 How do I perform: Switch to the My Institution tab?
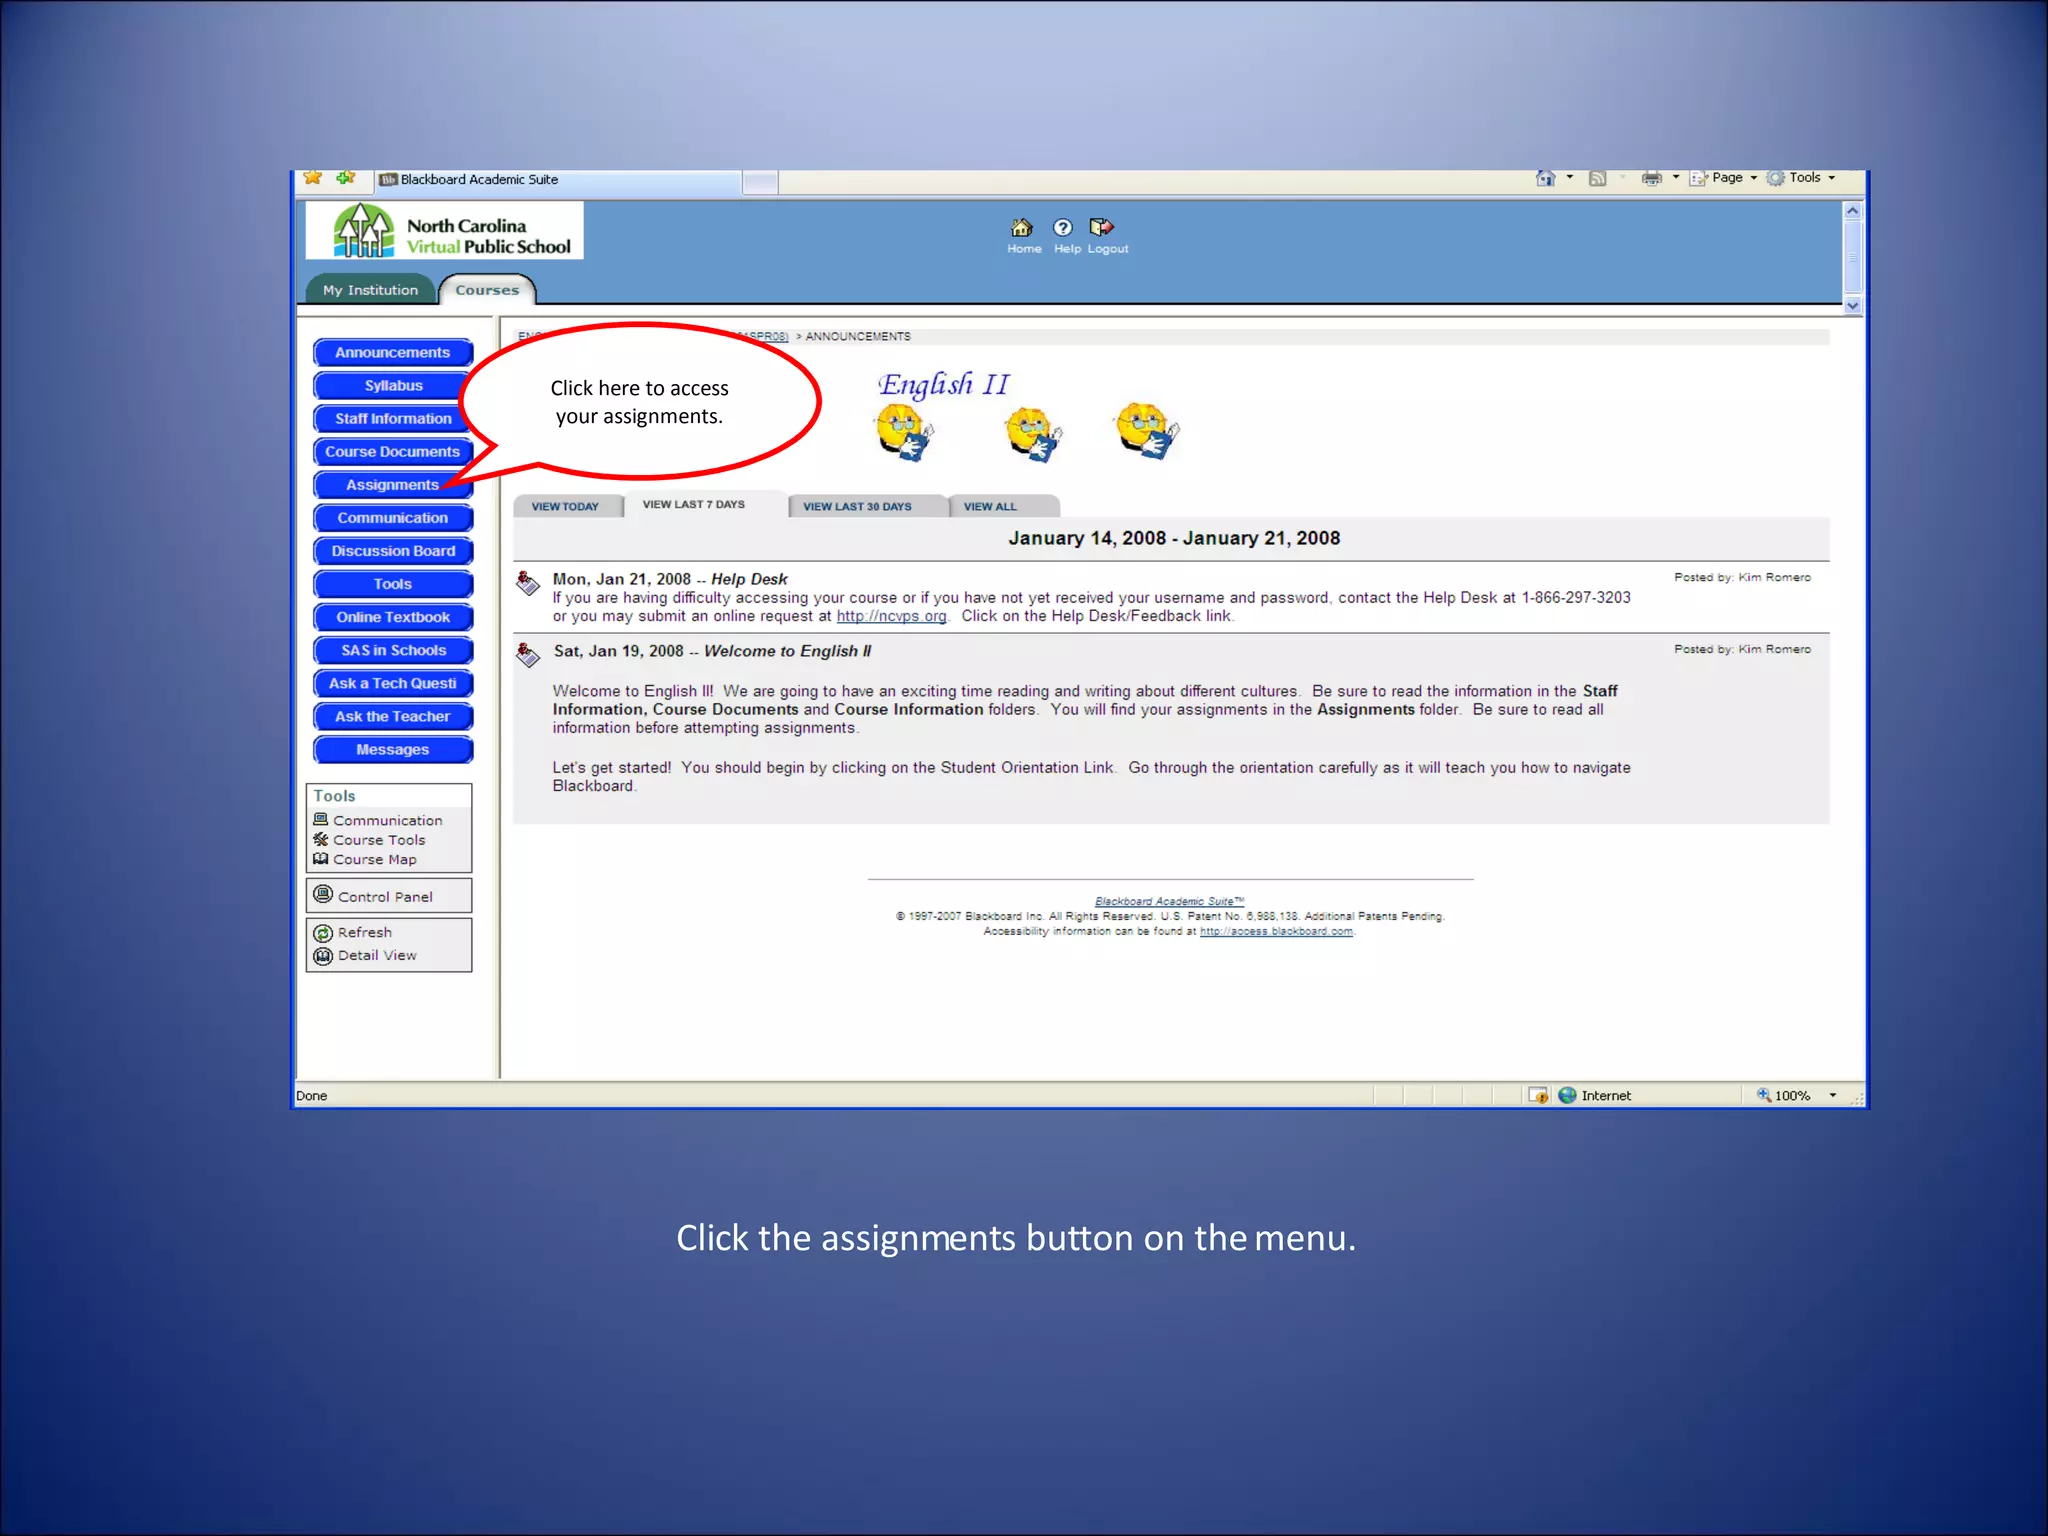point(370,290)
